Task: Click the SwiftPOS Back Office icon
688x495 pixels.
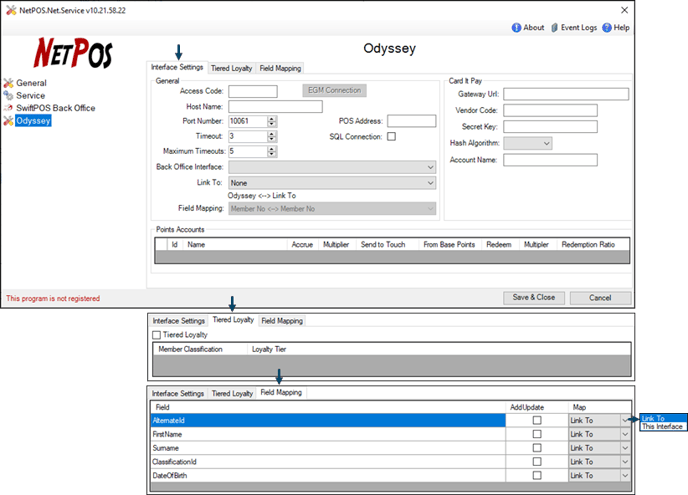Action: [x=8, y=108]
